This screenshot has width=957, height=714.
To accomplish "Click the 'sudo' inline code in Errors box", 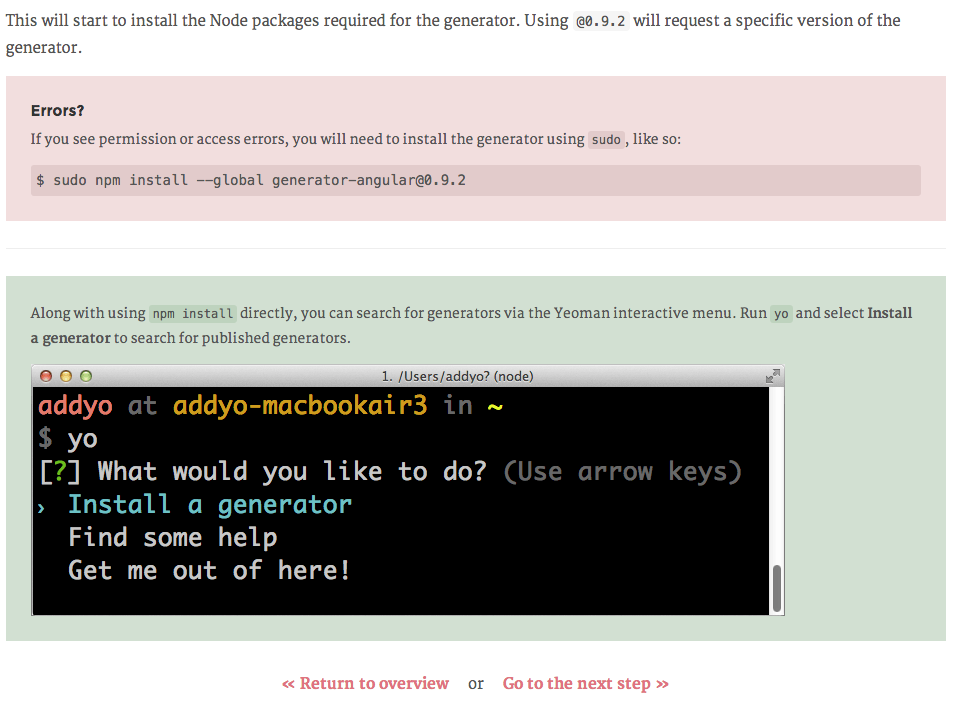I will pos(606,140).
